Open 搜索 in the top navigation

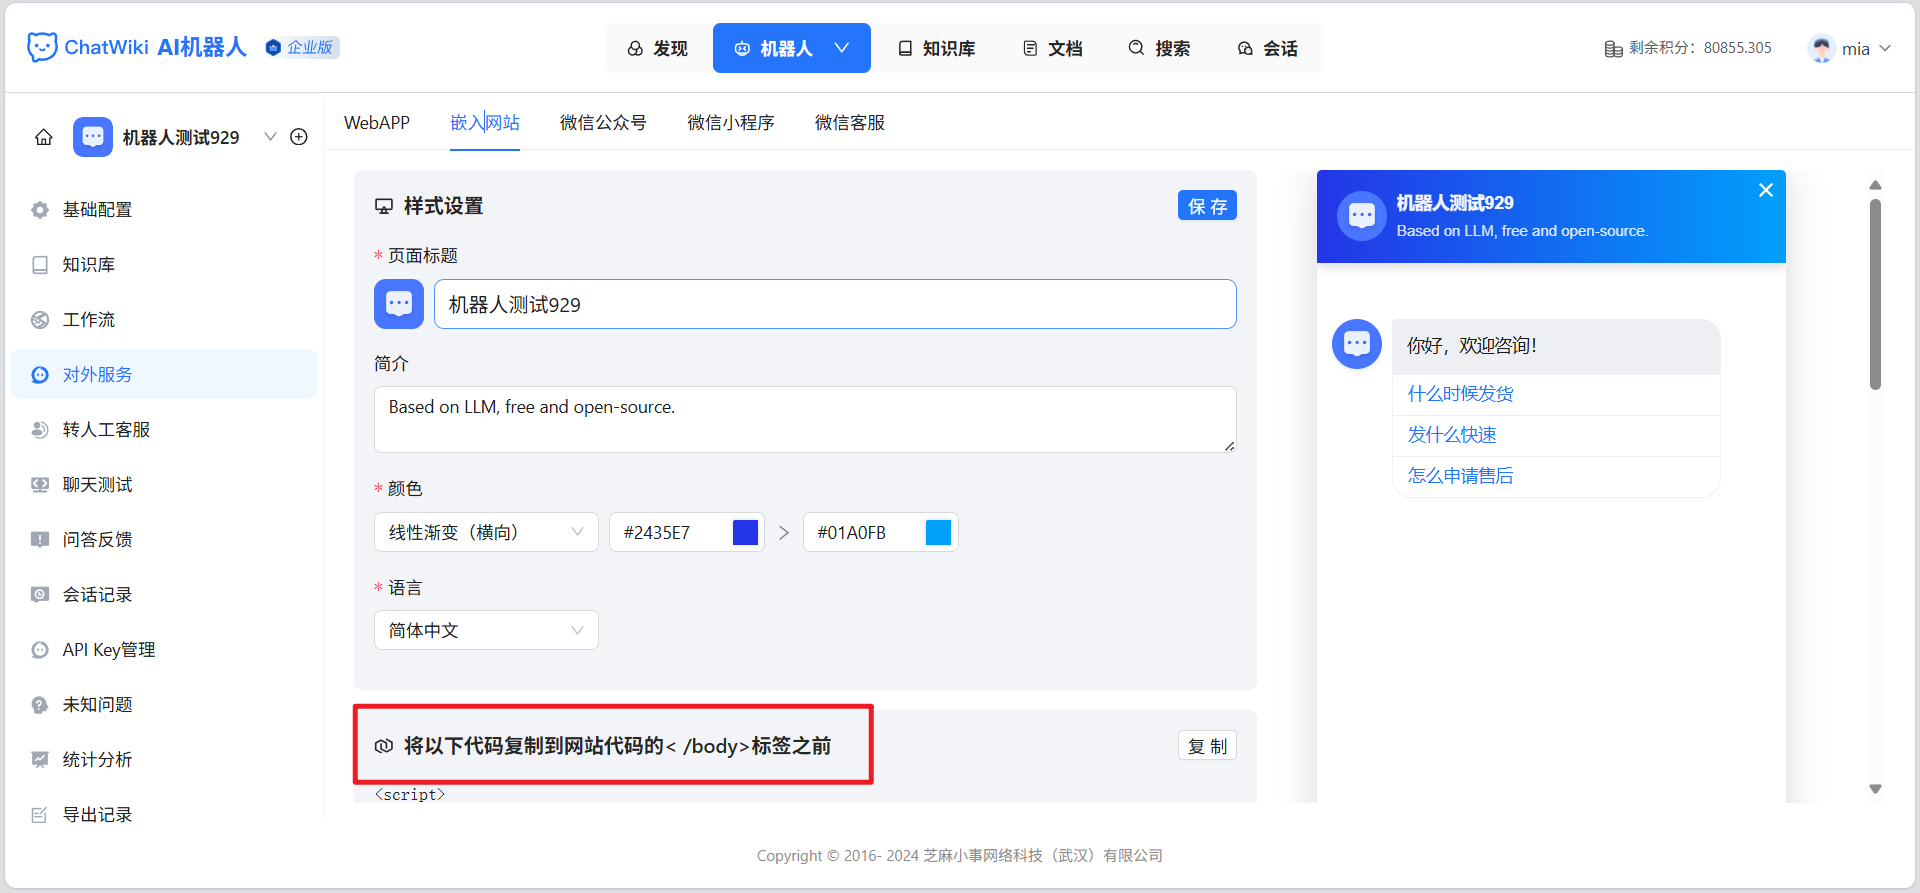1160,48
